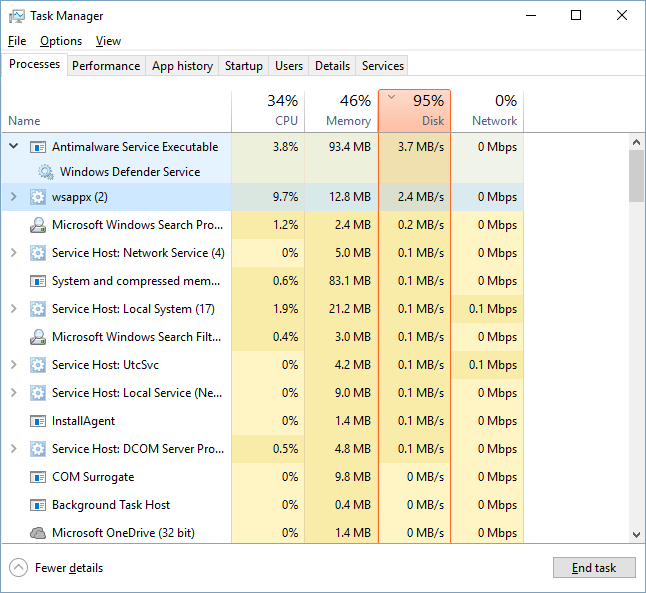
Task: Click the wsappx gear icon
Action: 38,197
